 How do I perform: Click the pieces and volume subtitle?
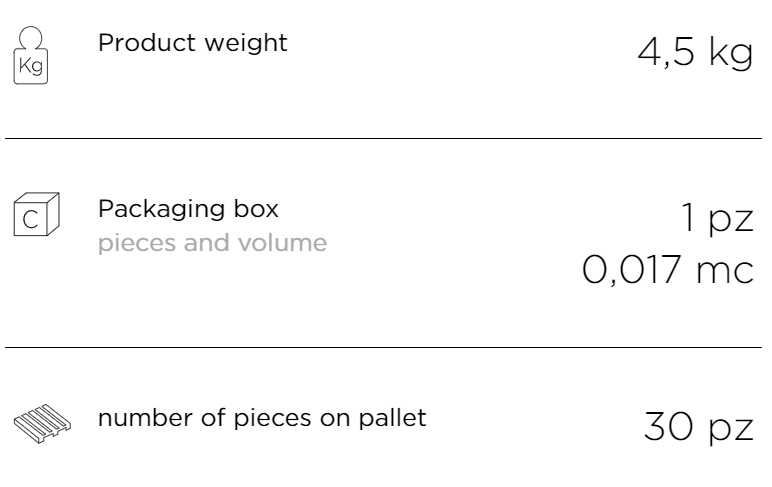(x=212, y=243)
